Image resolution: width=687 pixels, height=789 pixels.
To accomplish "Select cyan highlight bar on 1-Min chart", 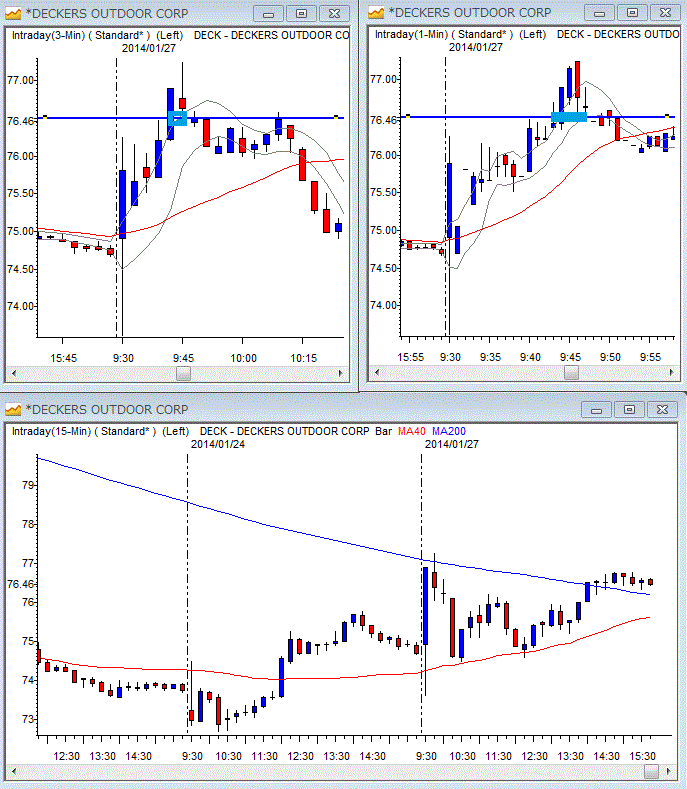I will (569, 117).
